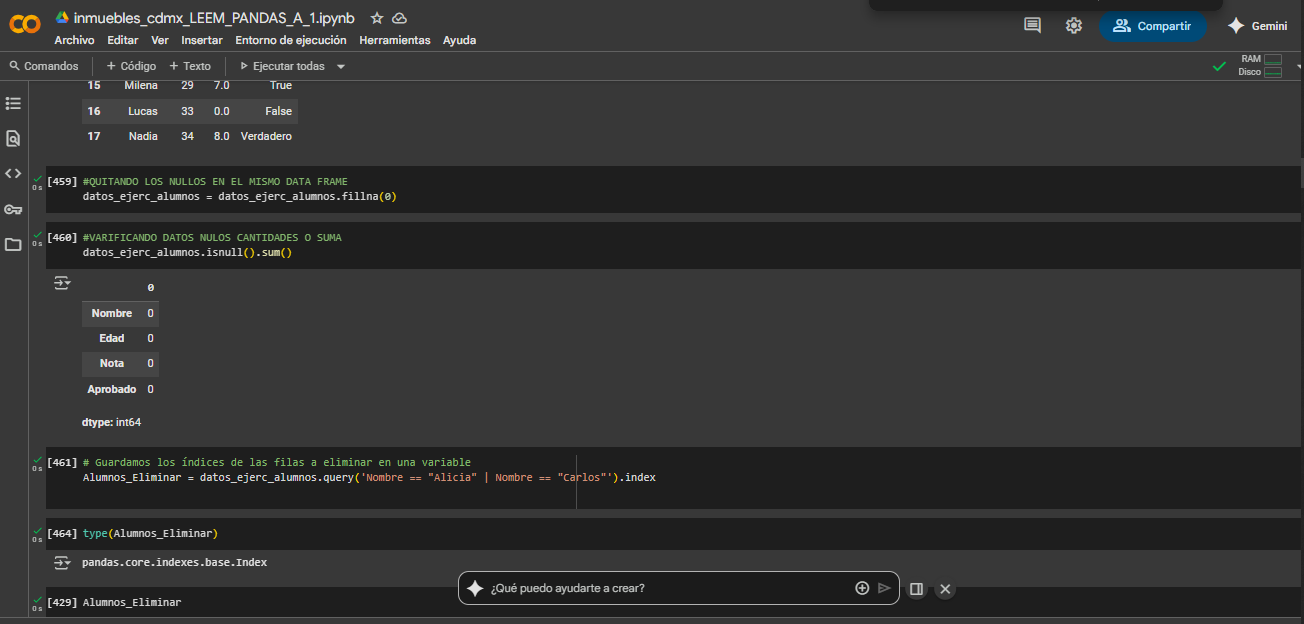
Task: Open the secrets key sidebar icon
Action: [13, 209]
